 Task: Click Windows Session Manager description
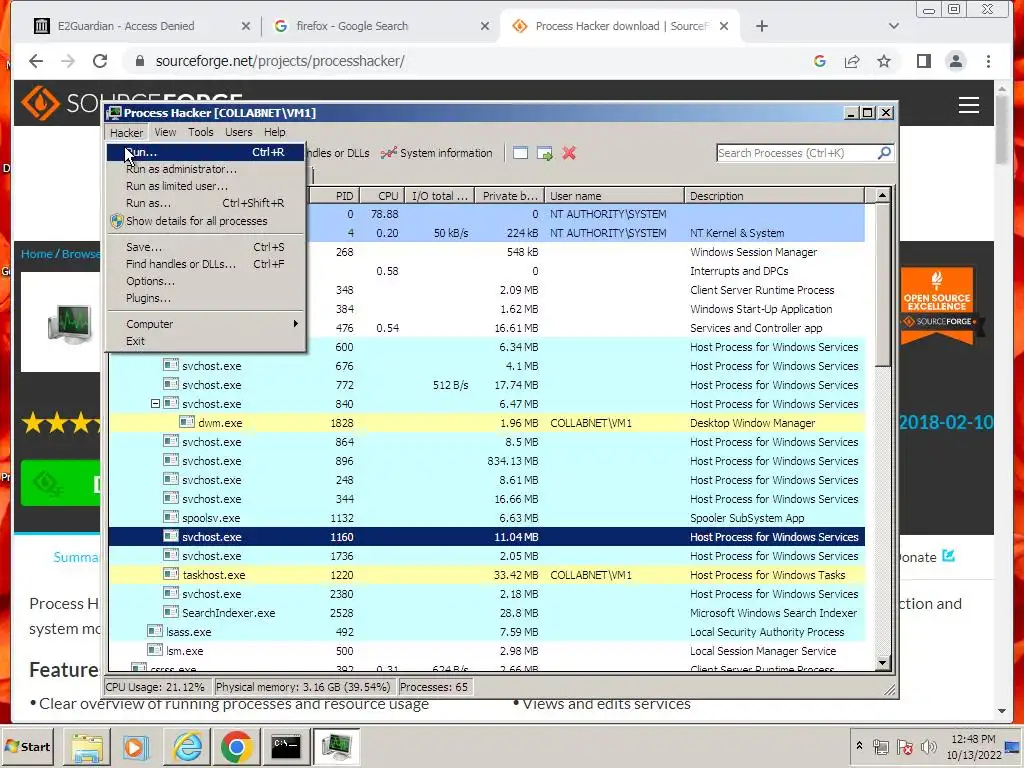click(753, 252)
